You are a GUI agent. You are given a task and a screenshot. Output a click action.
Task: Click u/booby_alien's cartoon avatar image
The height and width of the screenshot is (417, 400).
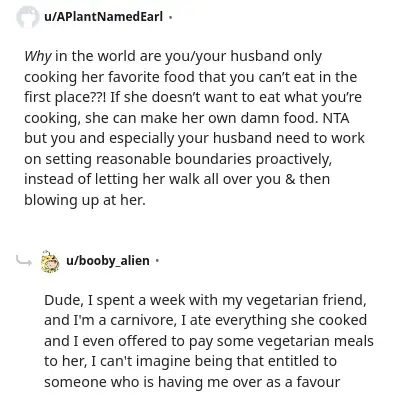pos(50,261)
